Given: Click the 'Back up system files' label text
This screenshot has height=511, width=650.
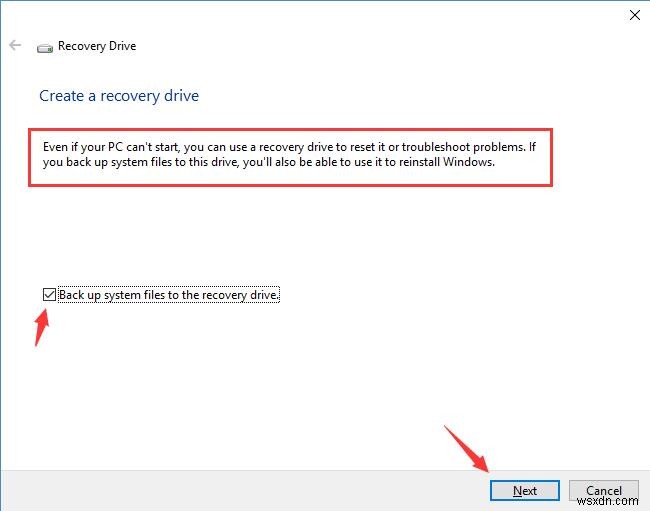Looking at the screenshot, I should (x=169, y=295).
